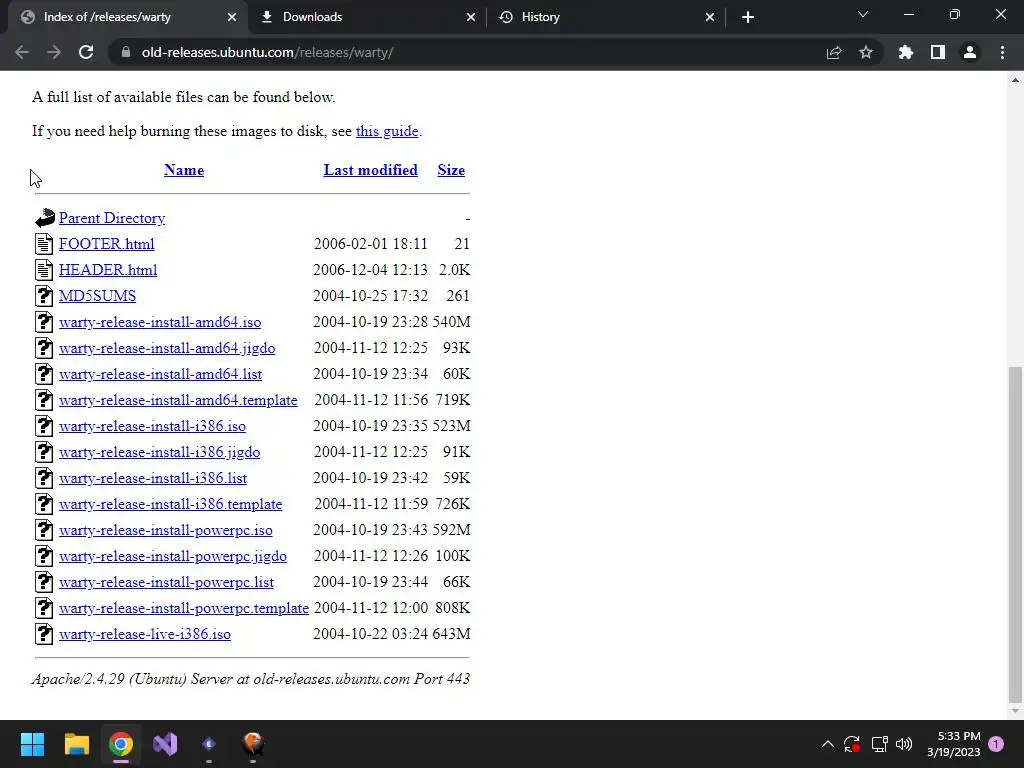The height and width of the screenshot is (768, 1024).
Task: Close the History tab
Action: (710, 17)
